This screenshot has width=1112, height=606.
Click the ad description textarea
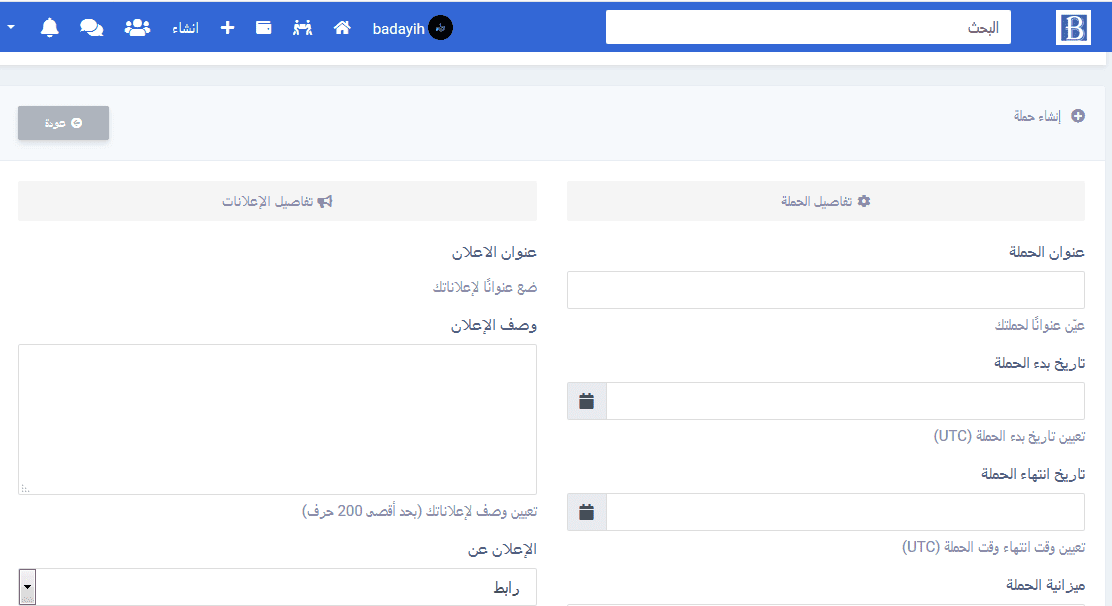pos(277,420)
